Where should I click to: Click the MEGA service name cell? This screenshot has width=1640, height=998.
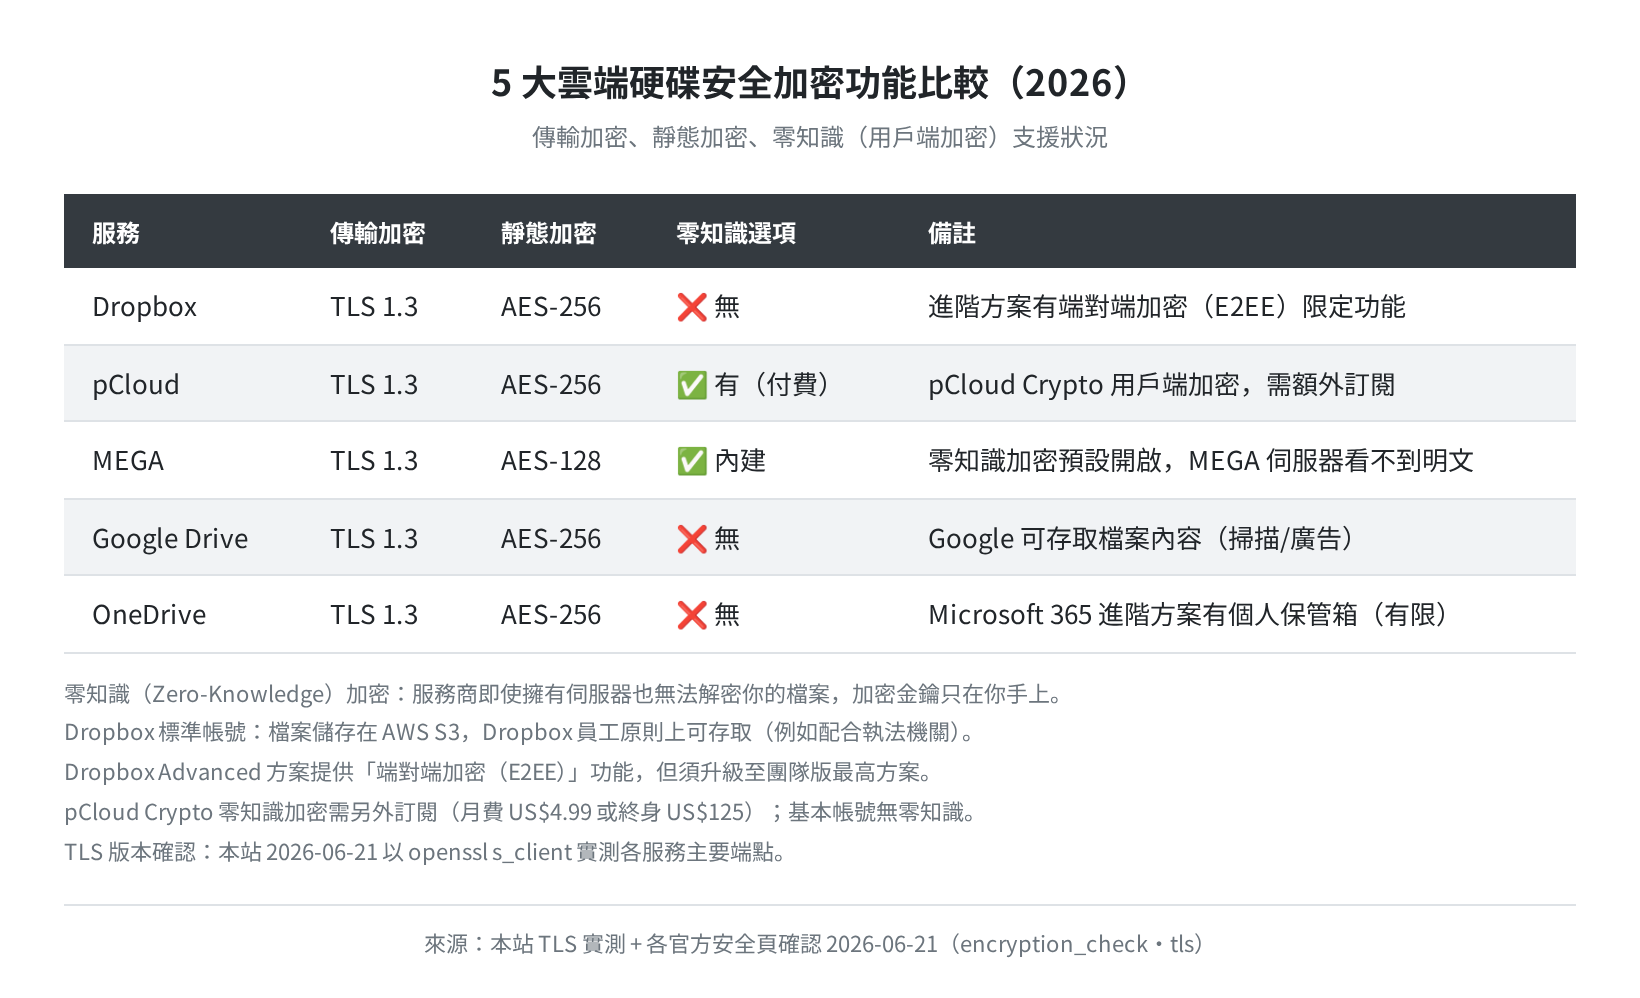(x=128, y=461)
